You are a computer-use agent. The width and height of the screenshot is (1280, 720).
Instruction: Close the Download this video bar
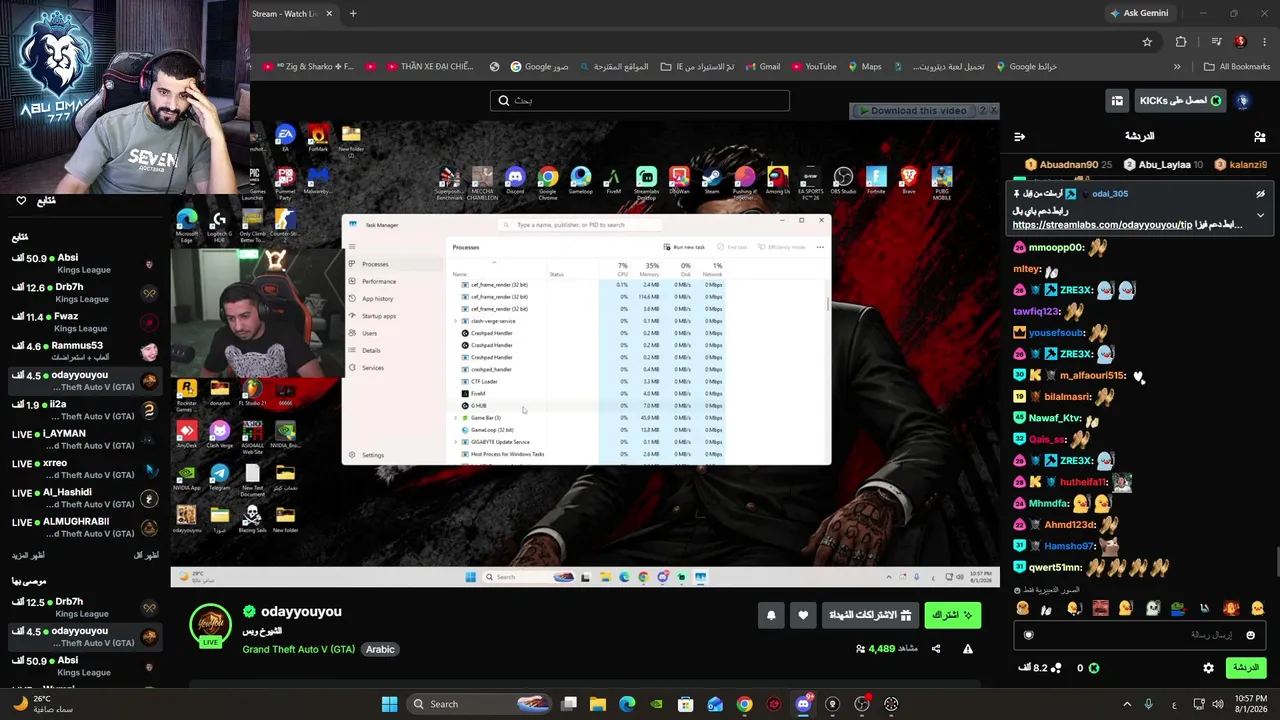[993, 111]
